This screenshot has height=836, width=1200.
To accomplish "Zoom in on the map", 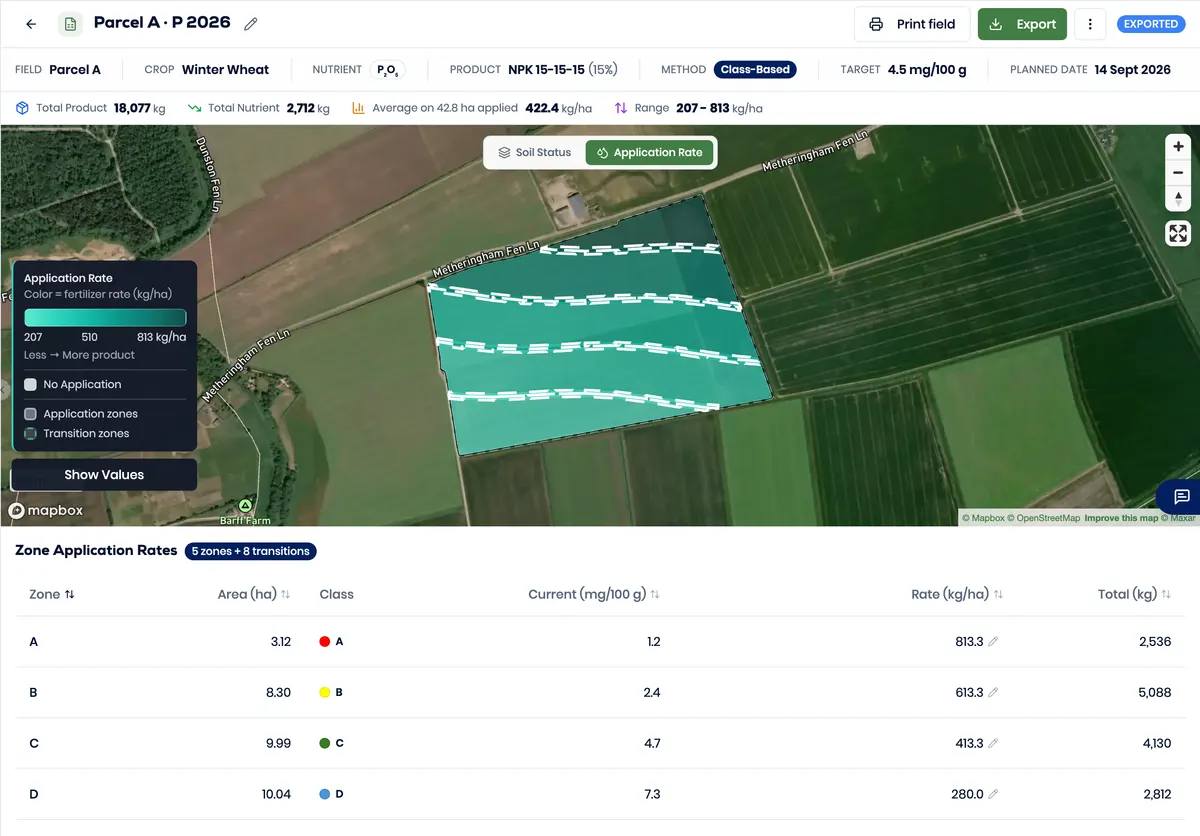I will point(1178,147).
